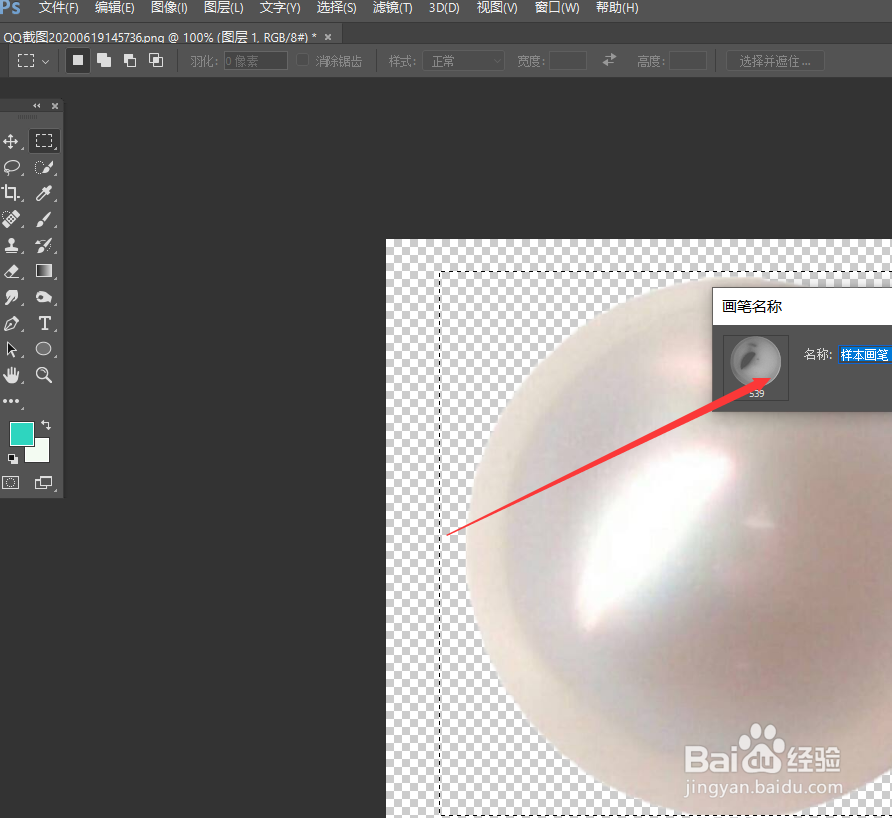The height and width of the screenshot is (818, 892).
Task: Open the 选择(S) menu
Action: 336,8
